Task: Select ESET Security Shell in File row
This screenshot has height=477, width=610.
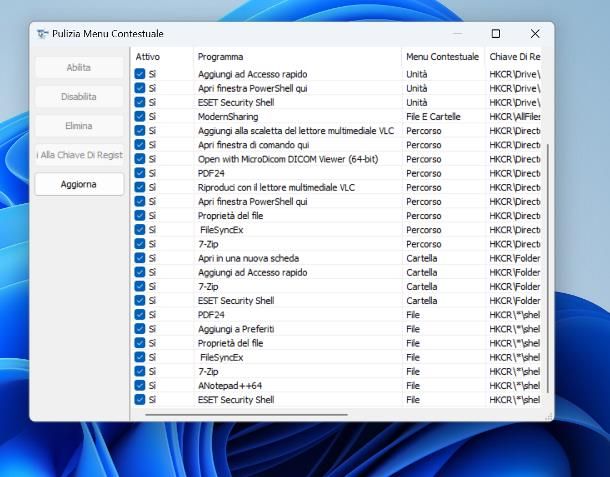Action: (236, 400)
